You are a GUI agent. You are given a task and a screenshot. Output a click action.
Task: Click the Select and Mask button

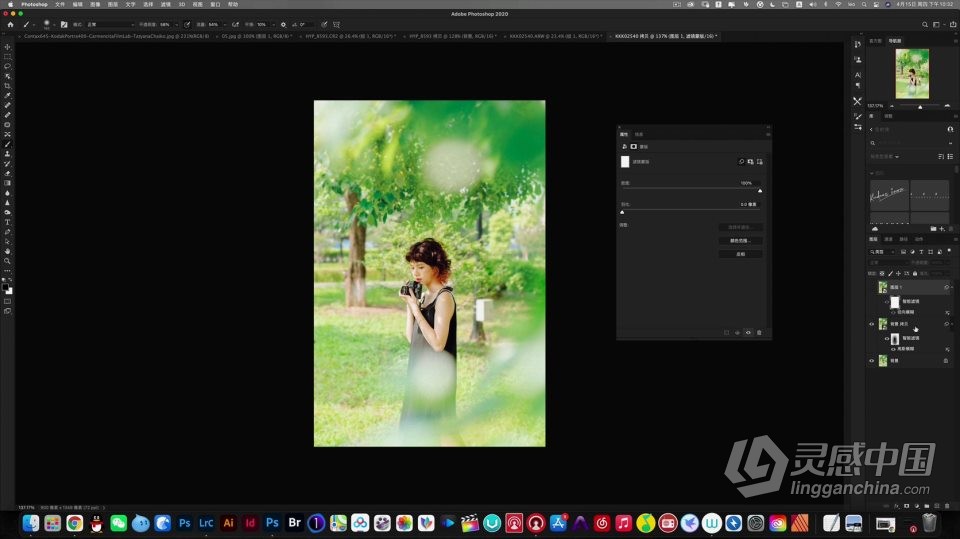[x=741, y=227]
